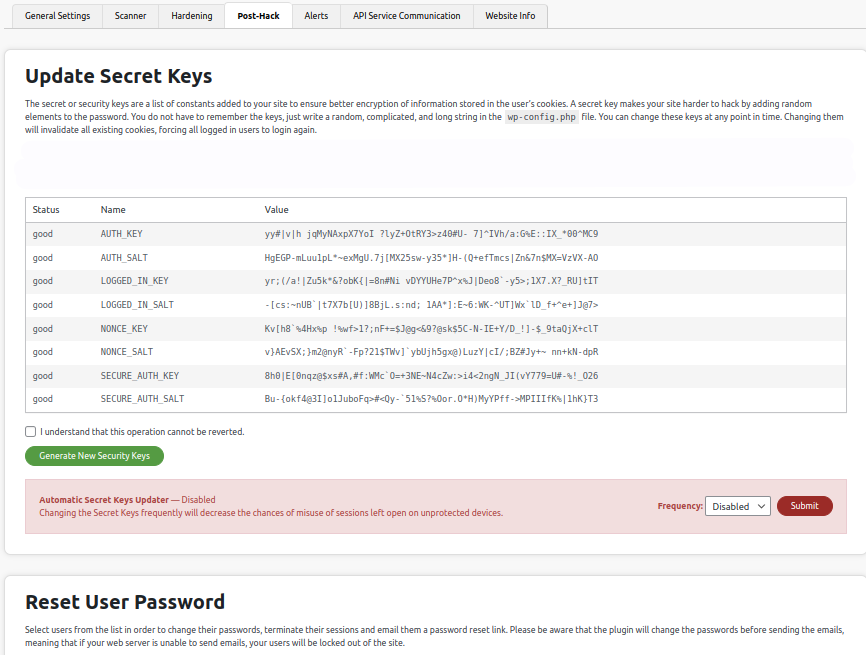This screenshot has height=655, width=866.
Task: Select the AUTH_SALT row
Action: coord(436,258)
